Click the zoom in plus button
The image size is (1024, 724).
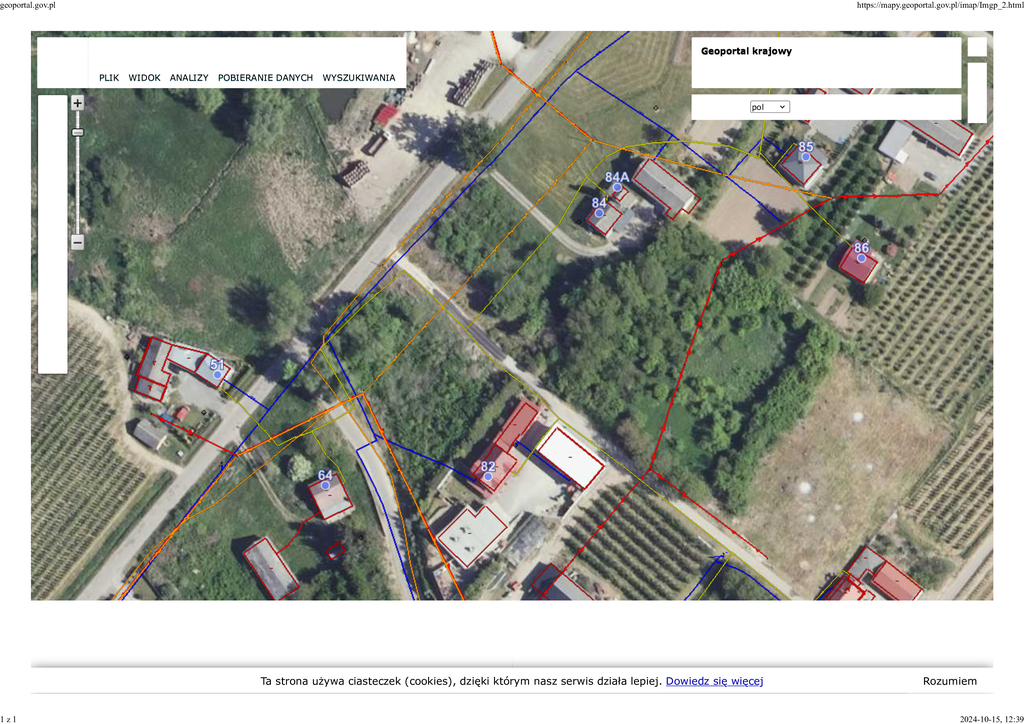pos(77,103)
